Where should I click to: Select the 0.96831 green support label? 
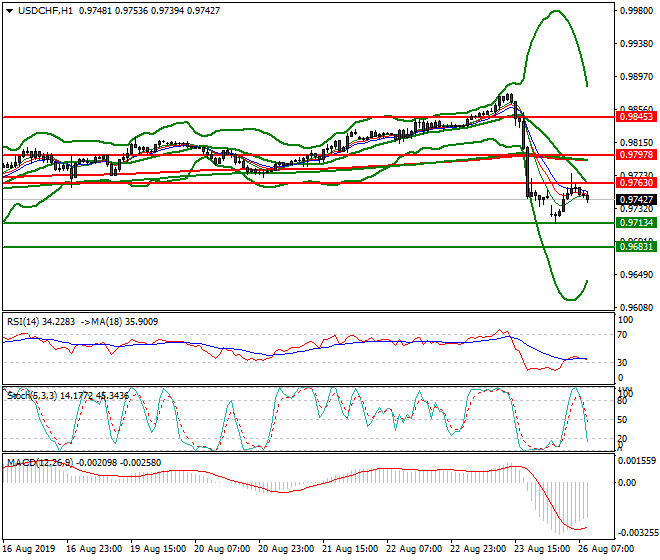636,247
